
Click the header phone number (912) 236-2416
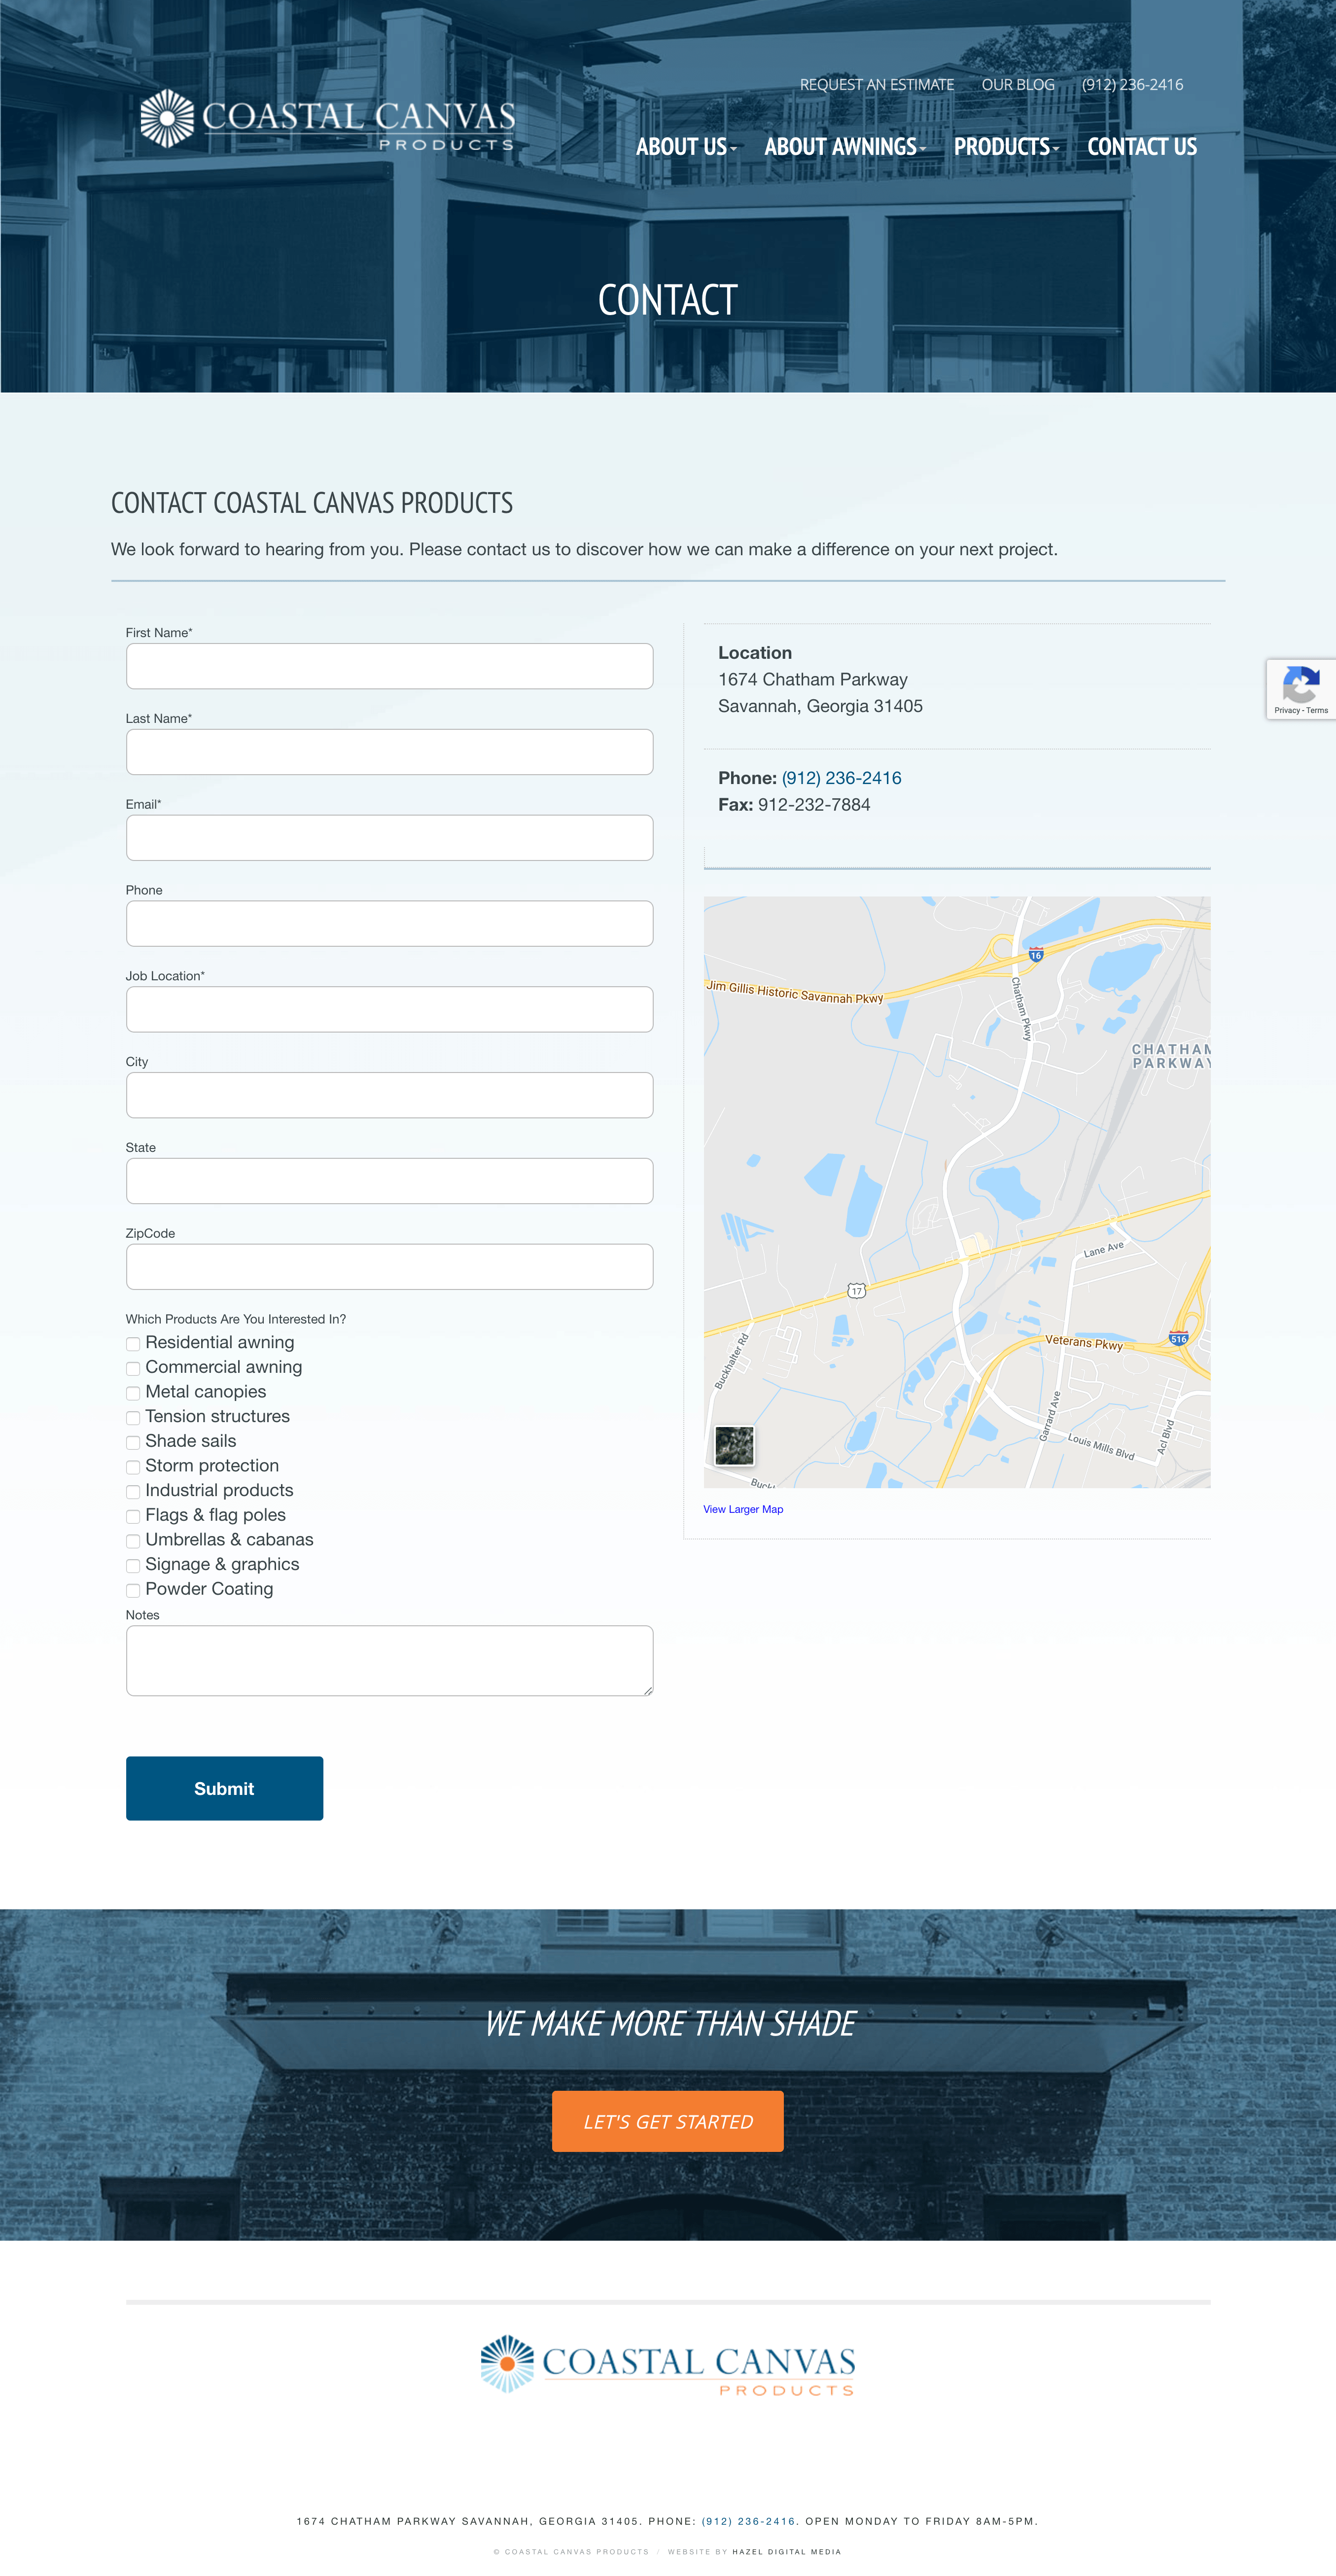pos(1132,85)
